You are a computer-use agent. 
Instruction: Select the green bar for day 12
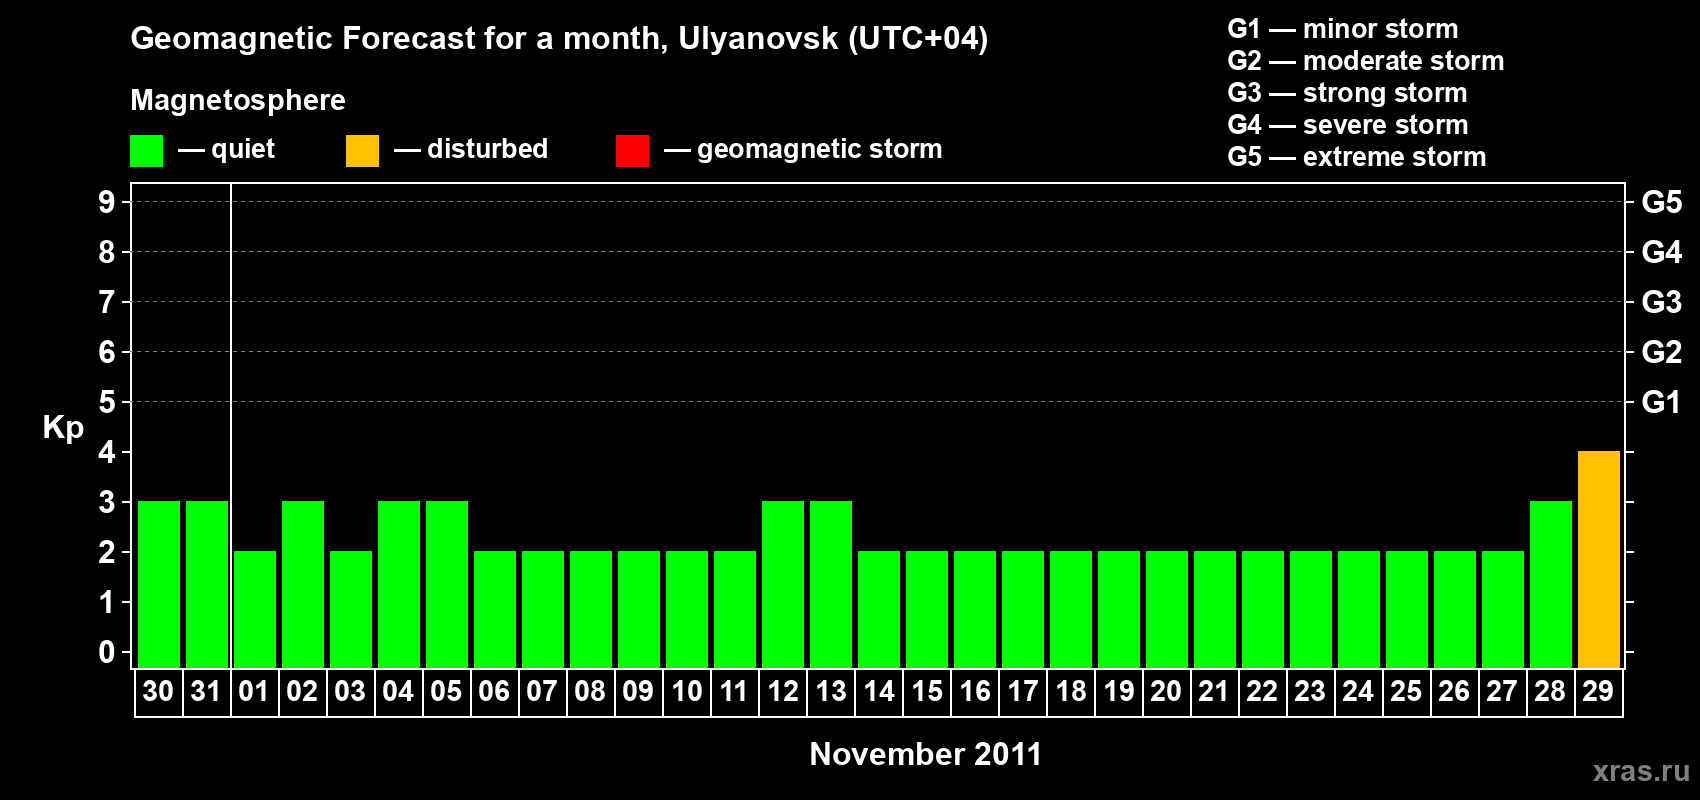783,585
